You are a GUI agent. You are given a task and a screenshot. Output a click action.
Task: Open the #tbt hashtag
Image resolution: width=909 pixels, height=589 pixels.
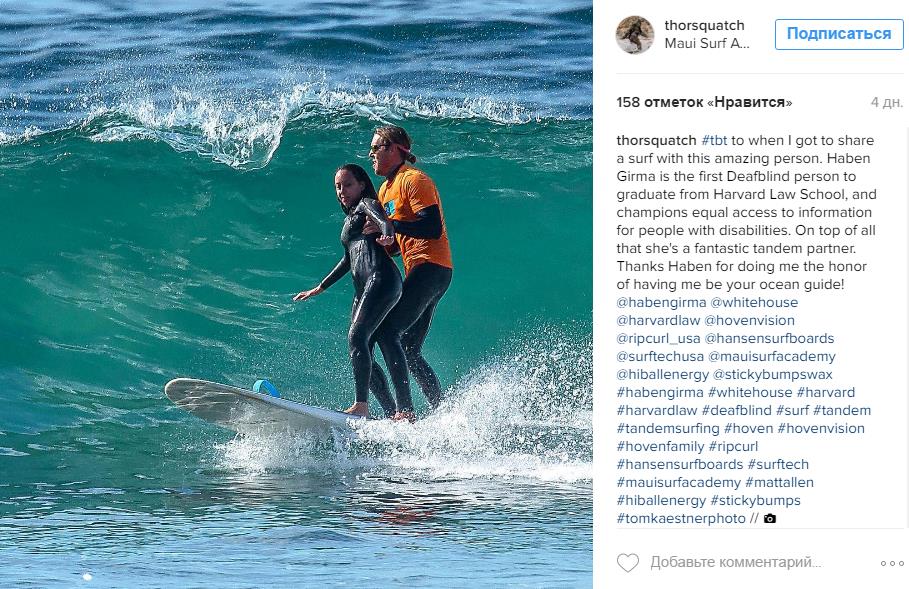(714, 140)
